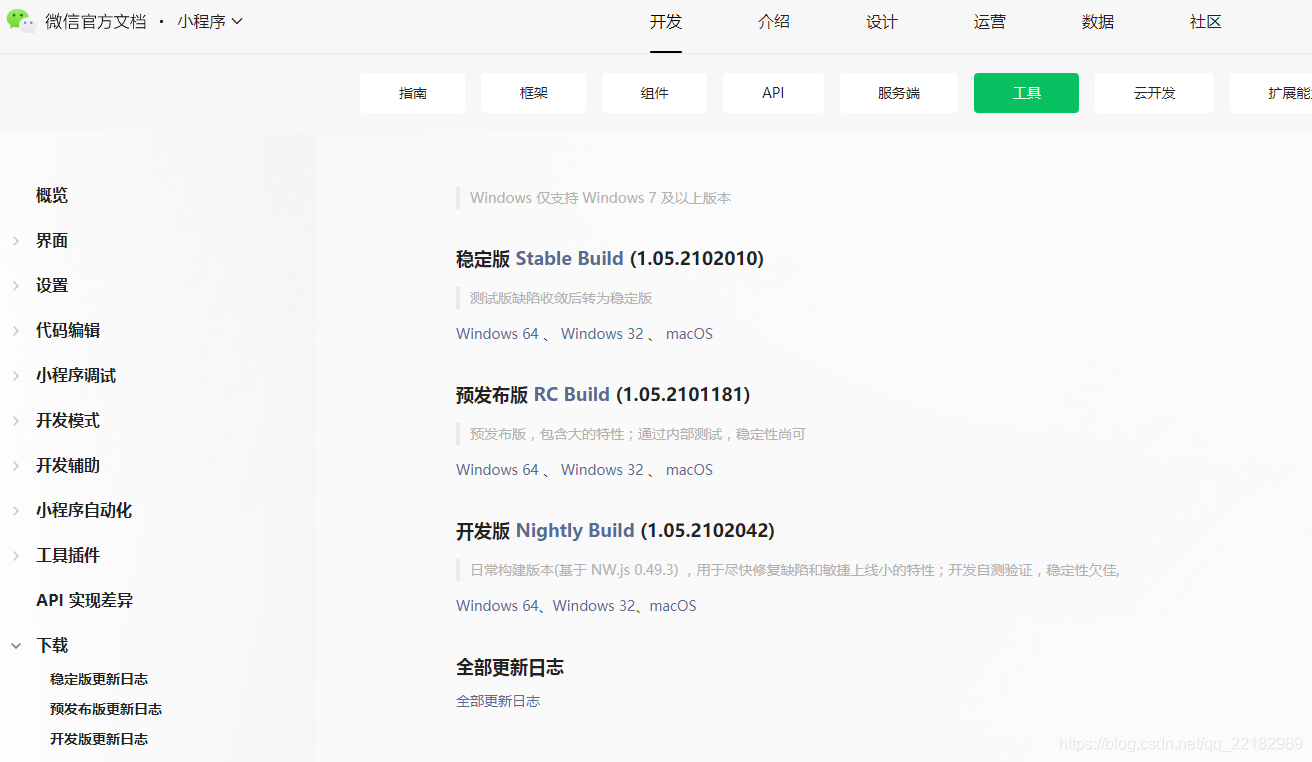This screenshot has height=762, width=1312.
Task: Click the green 工具 button
Action: coord(1026,93)
